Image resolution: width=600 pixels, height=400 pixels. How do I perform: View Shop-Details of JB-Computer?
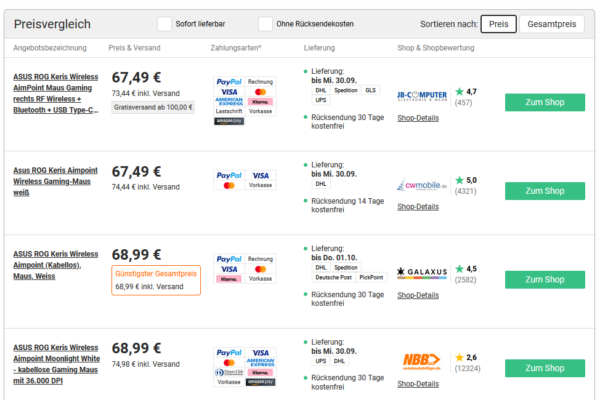click(x=418, y=118)
